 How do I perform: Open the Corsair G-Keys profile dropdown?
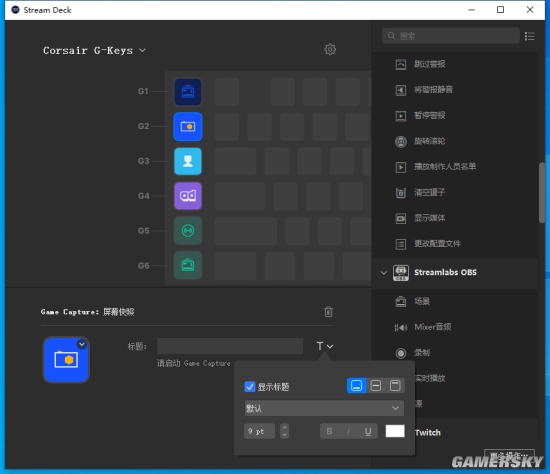tap(94, 51)
